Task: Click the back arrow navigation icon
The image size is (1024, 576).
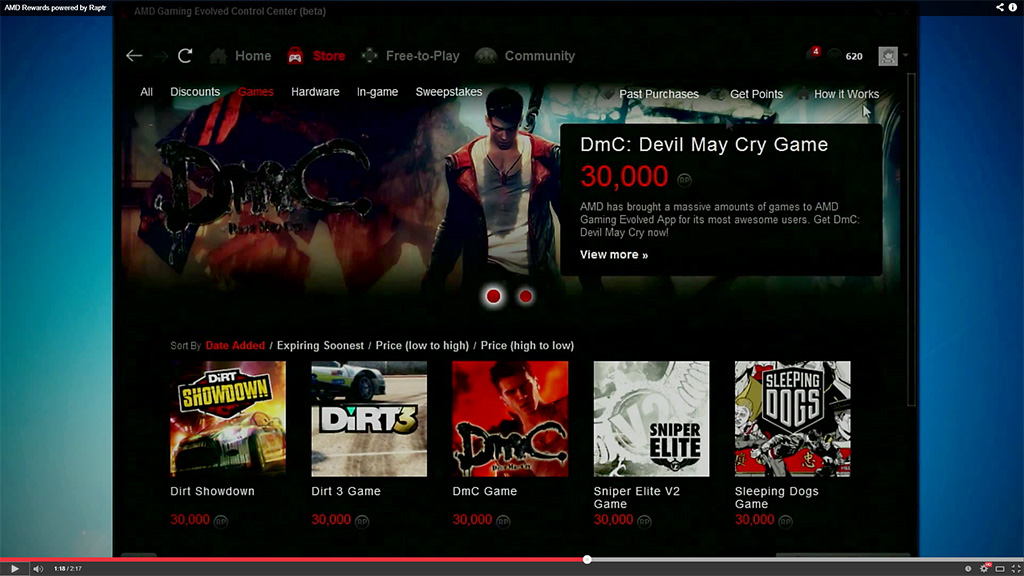Action: tap(134, 56)
